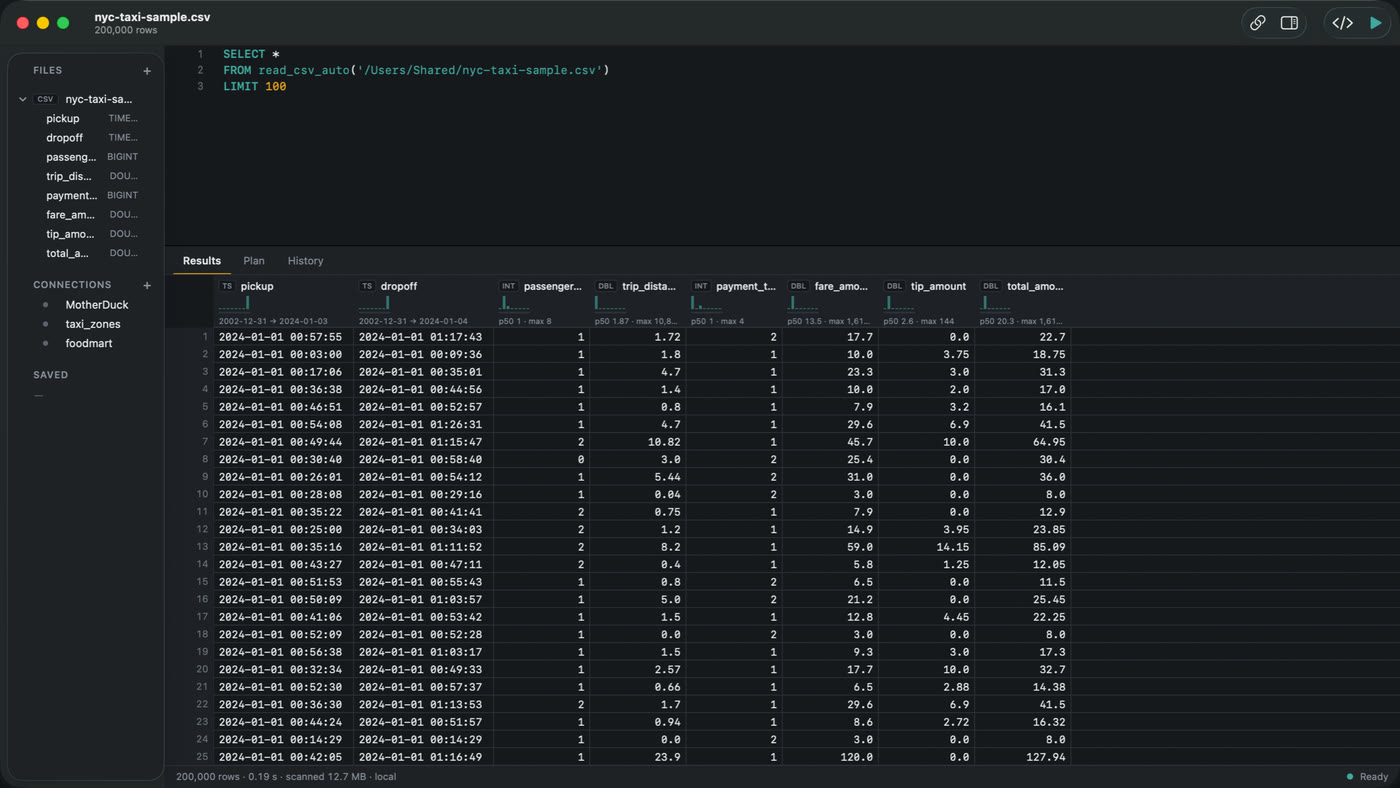Switch to the Results tab
This screenshot has height=788, width=1400.
202,261
